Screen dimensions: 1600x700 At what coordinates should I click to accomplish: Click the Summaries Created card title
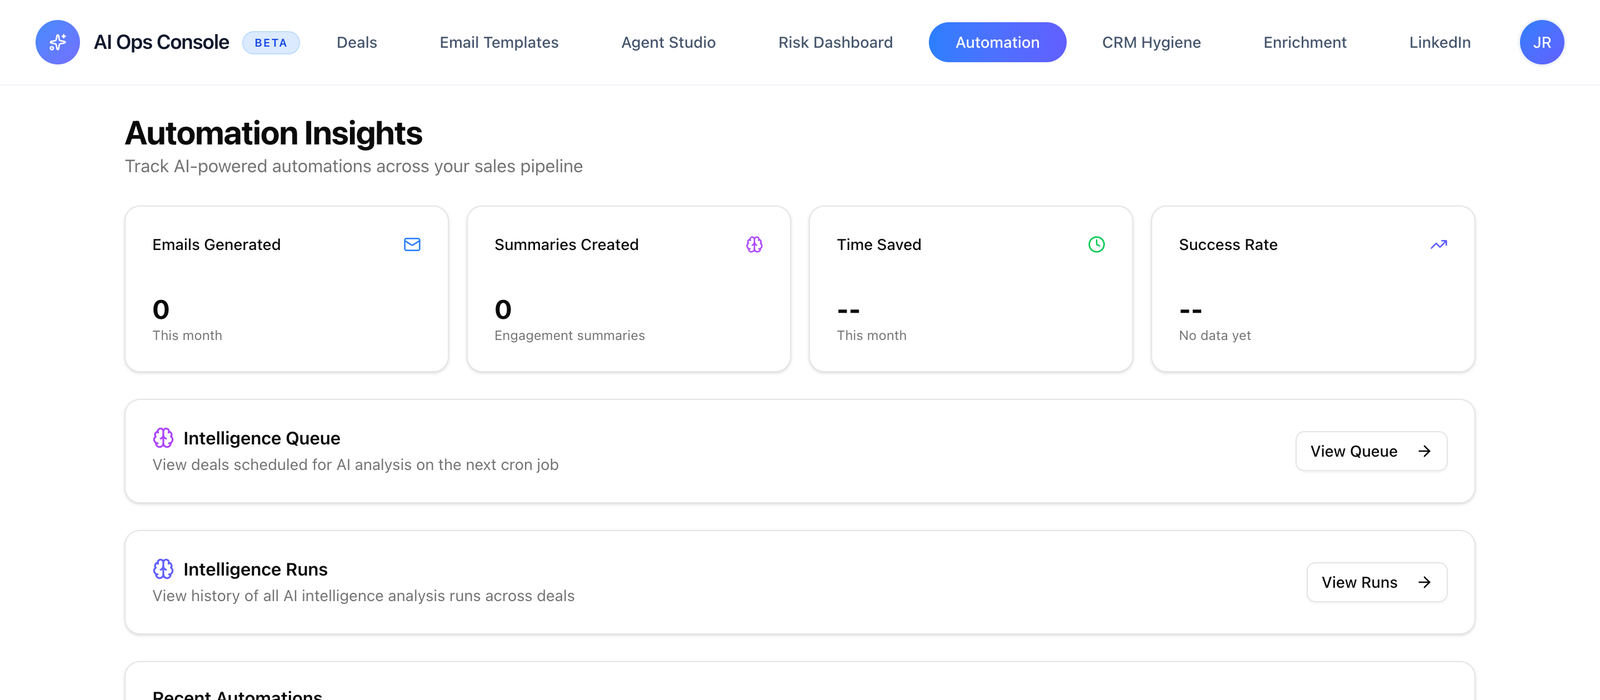(566, 244)
